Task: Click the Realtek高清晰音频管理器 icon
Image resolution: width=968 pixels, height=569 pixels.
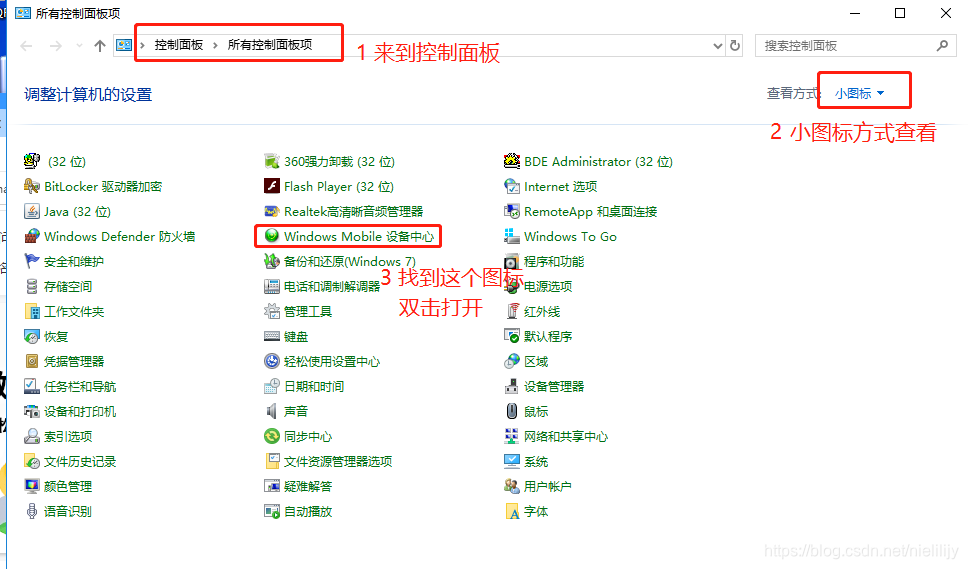Action: (x=272, y=212)
